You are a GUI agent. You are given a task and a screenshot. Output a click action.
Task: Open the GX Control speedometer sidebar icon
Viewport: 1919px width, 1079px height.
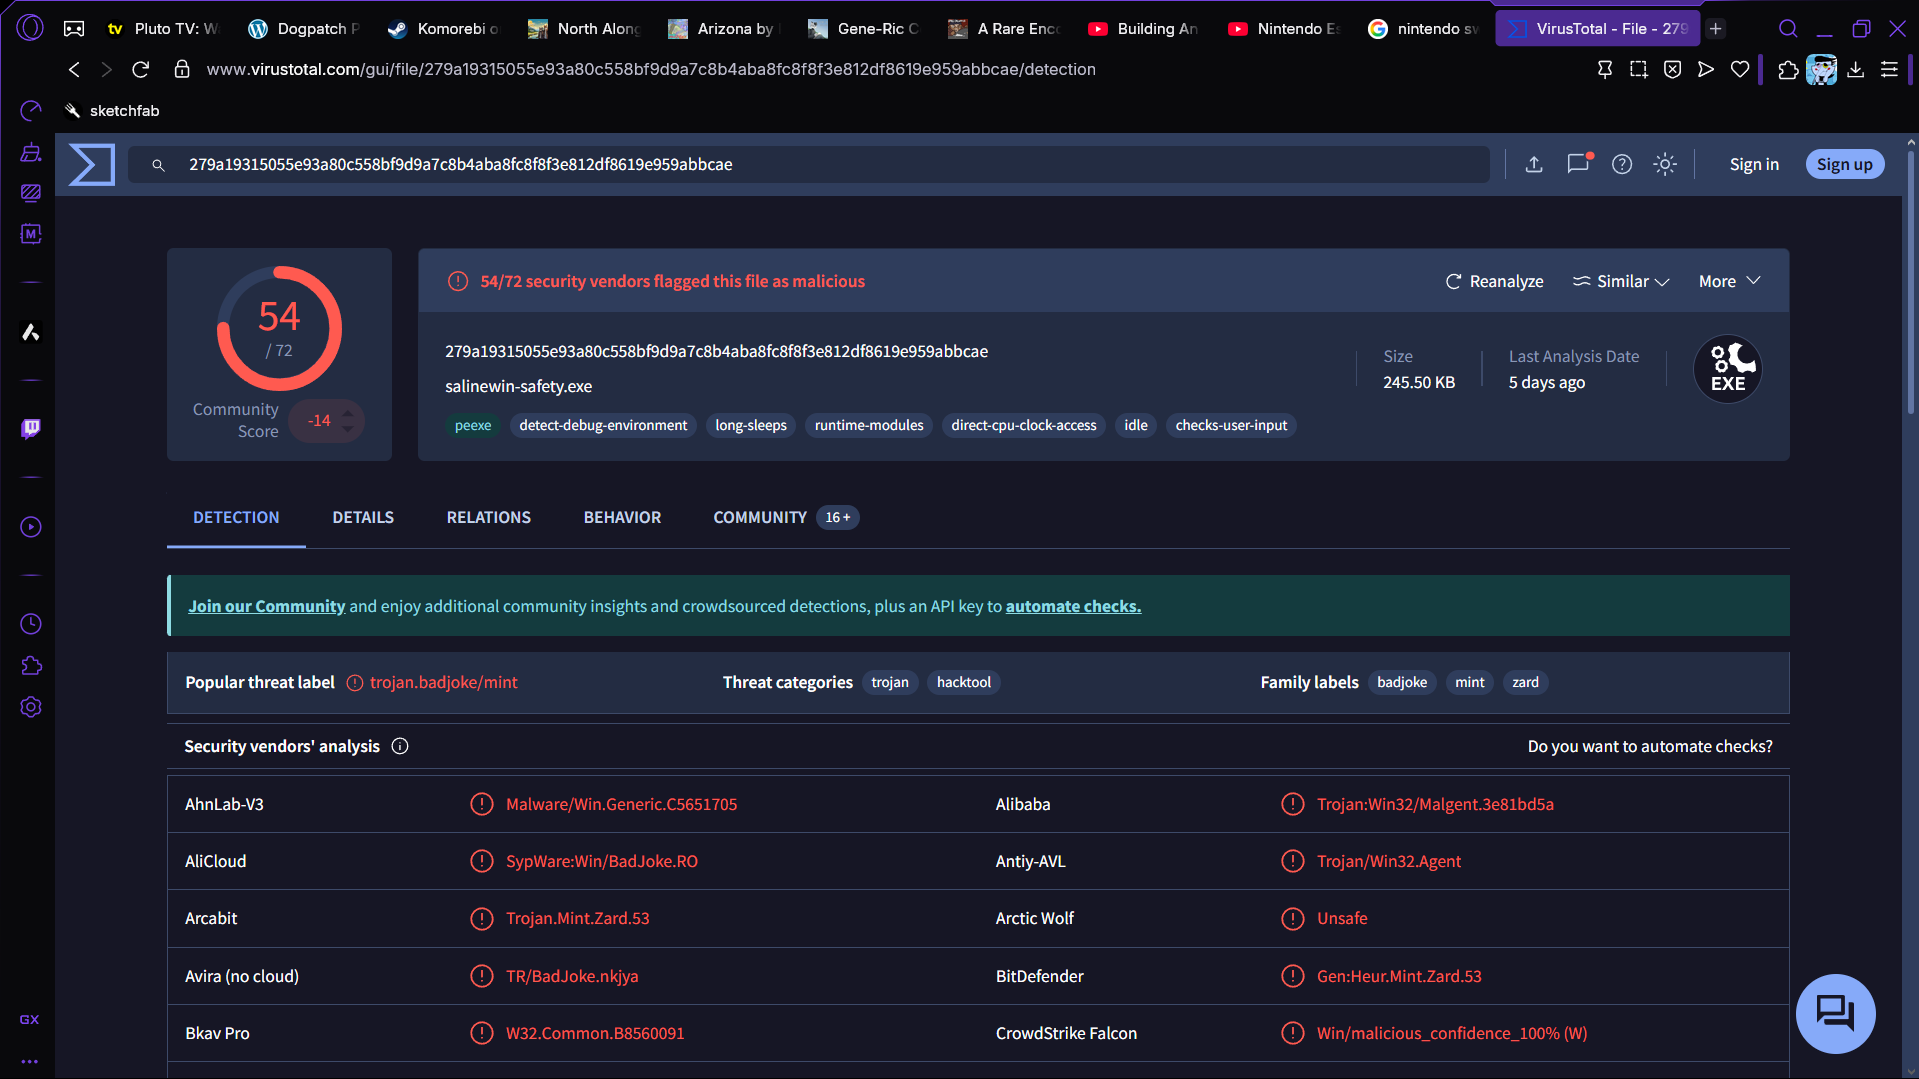(31, 110)
